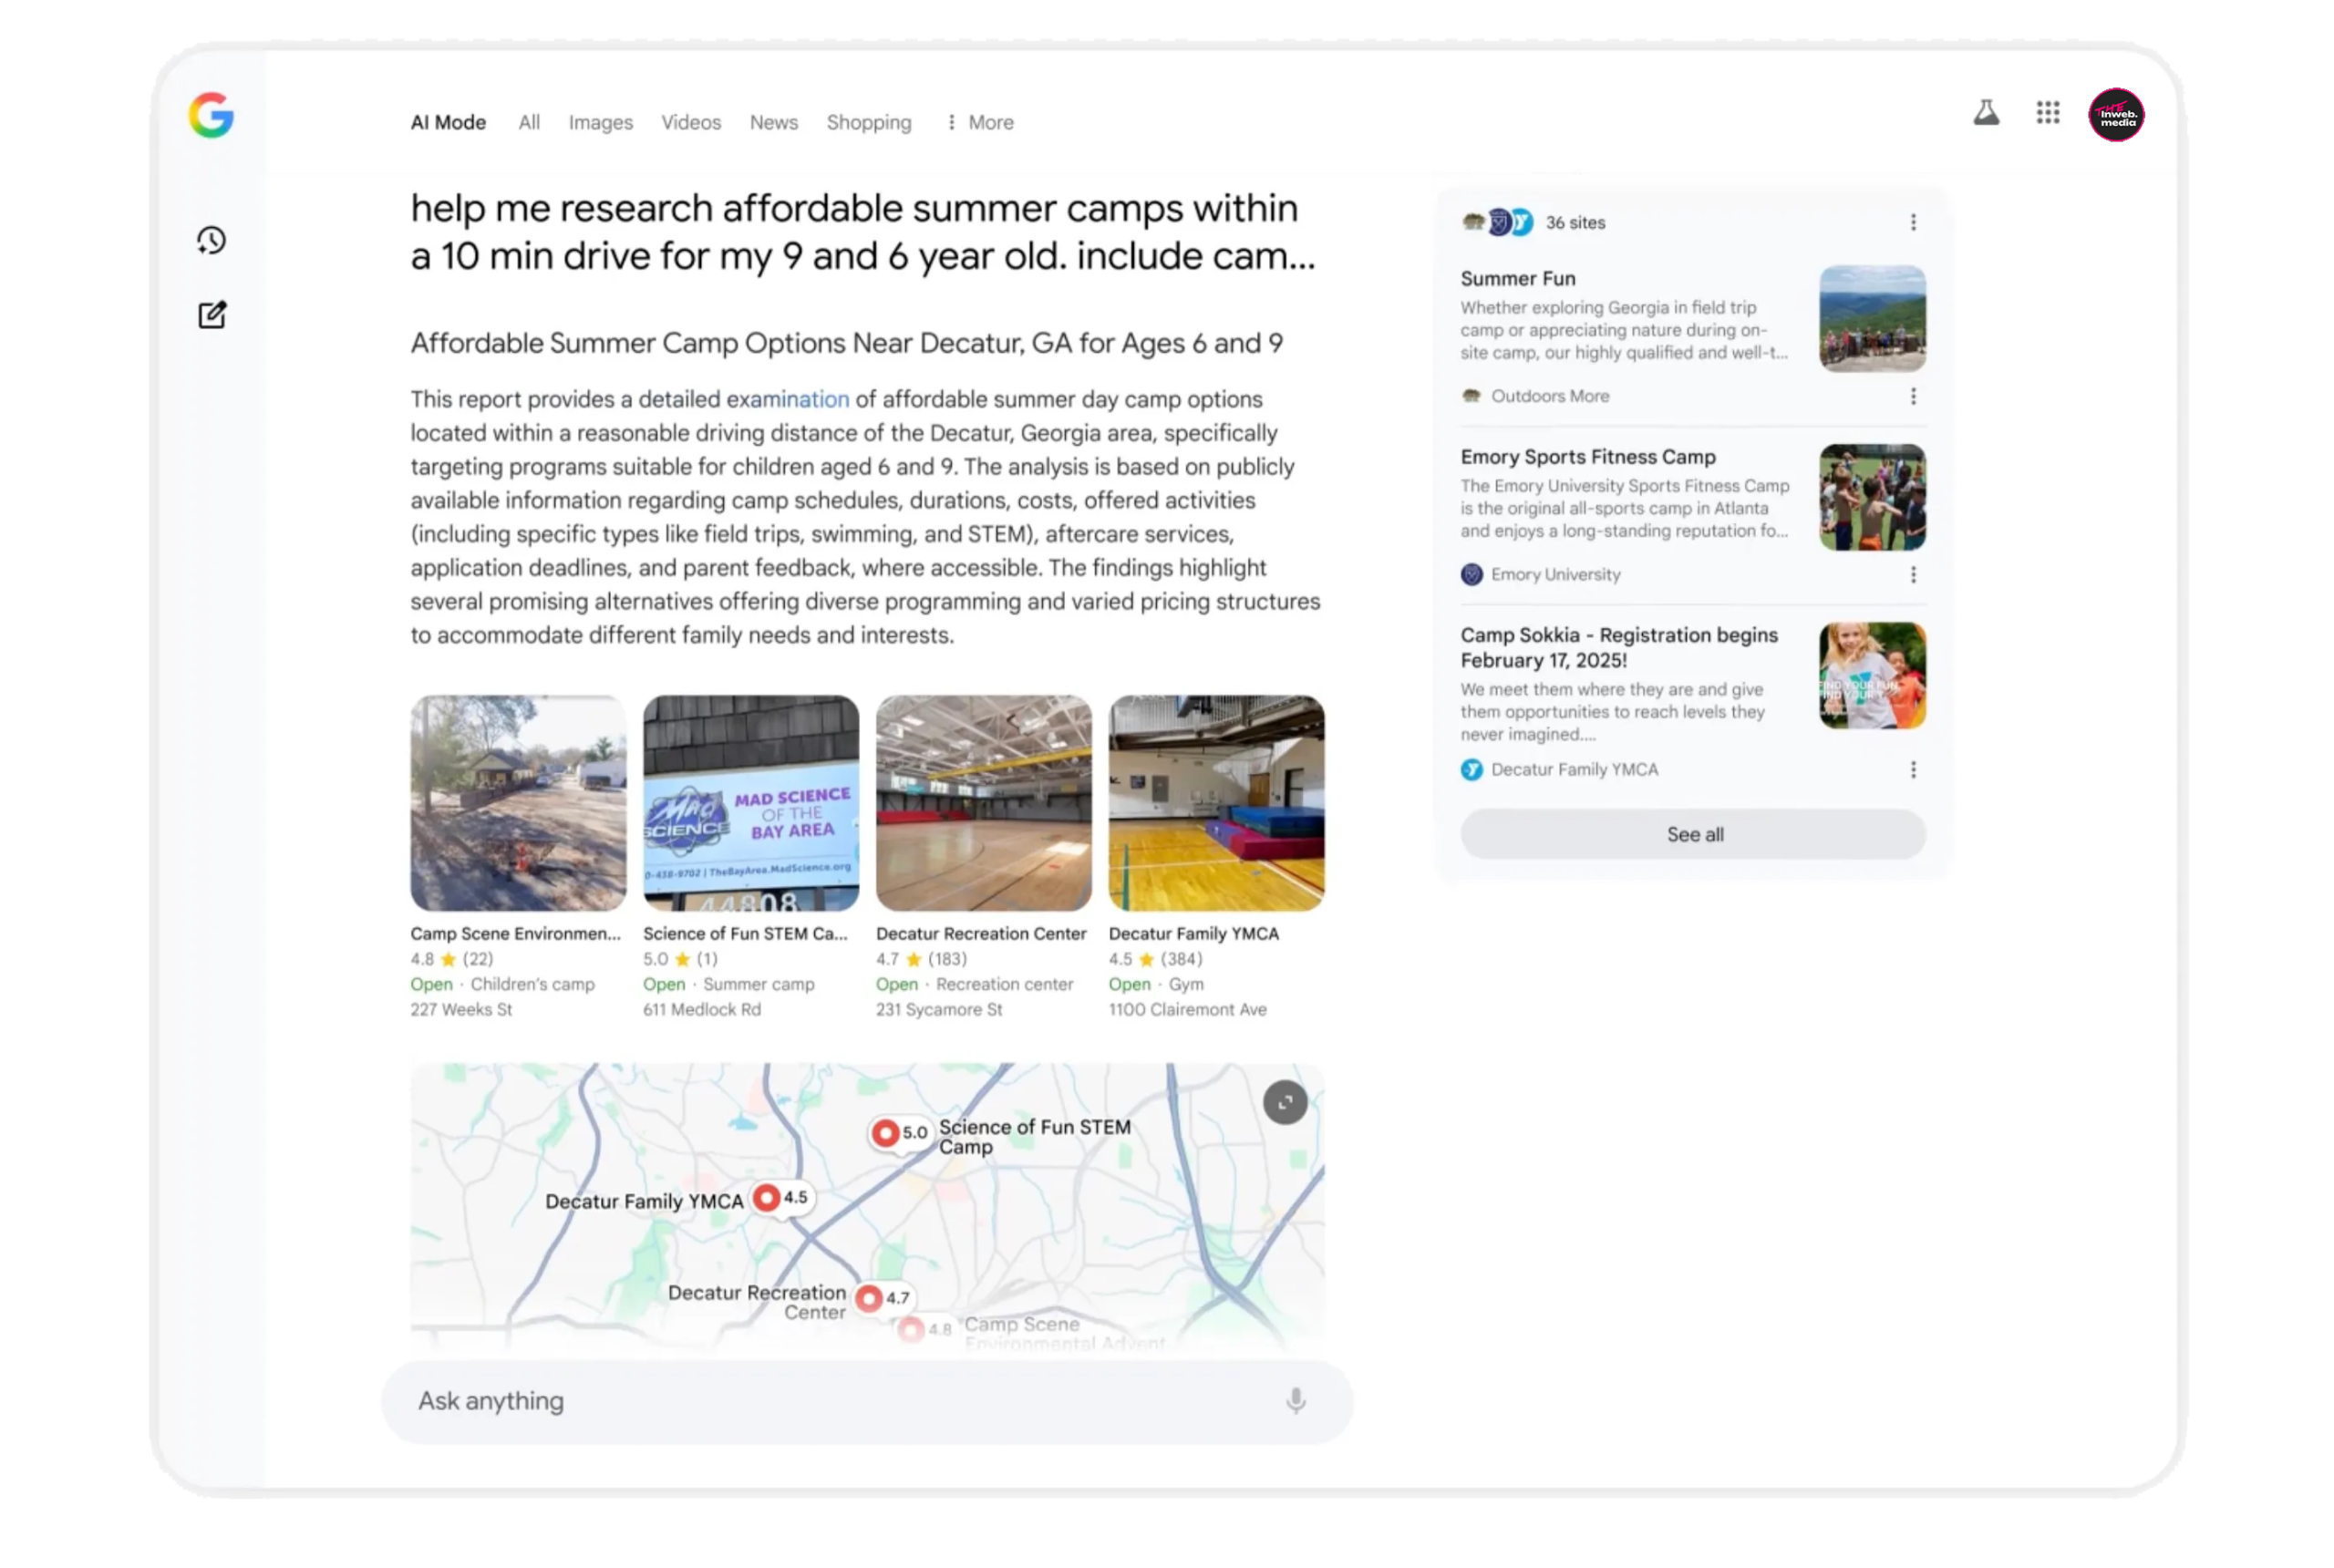Follow the examination hyperlink in the report
2334x1568 pixels.
pos(787,399)
